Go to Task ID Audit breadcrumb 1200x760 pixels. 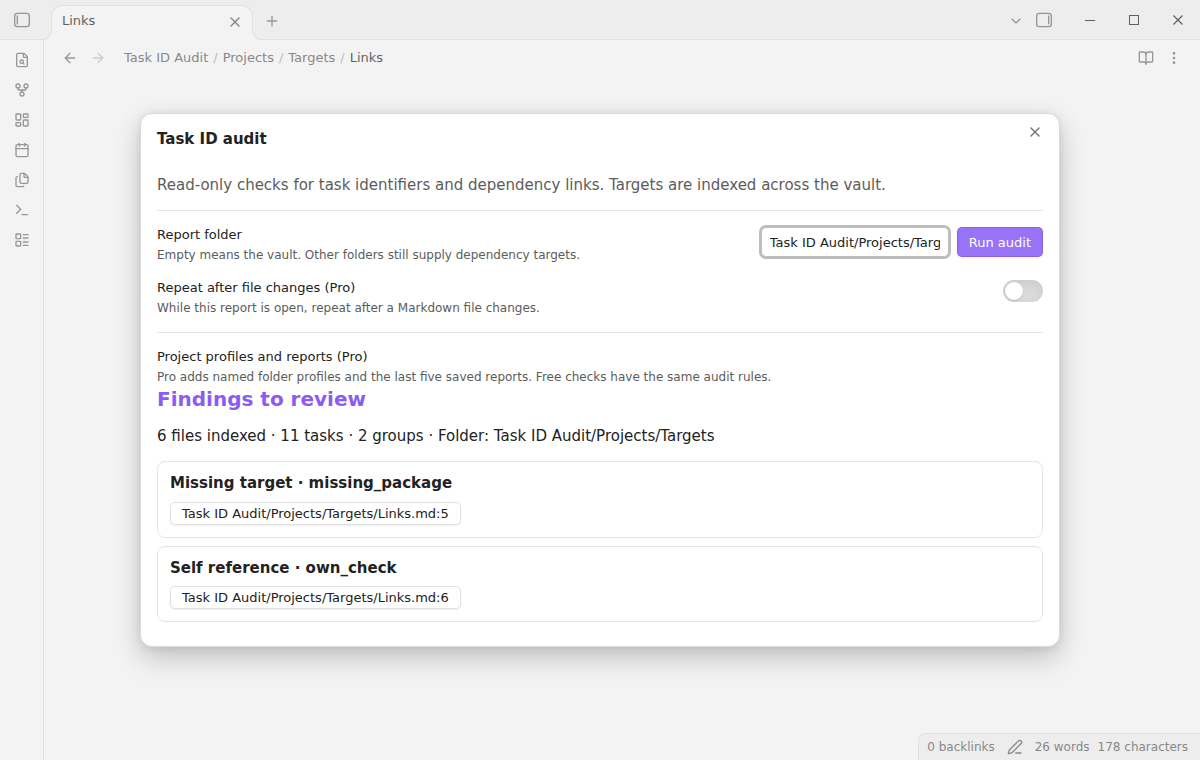[x=166, y=58]
